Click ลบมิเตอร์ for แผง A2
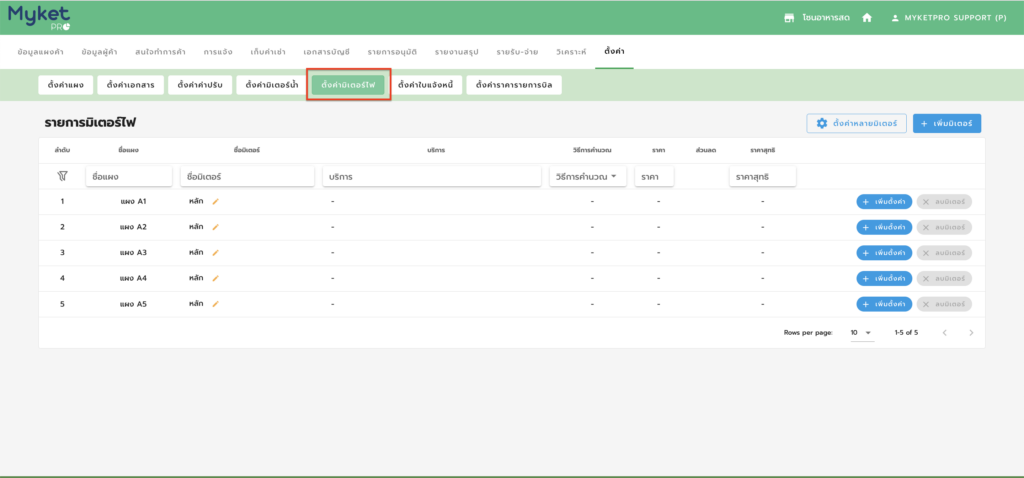Screen dimensions: 1024x478 click(944, 227)
